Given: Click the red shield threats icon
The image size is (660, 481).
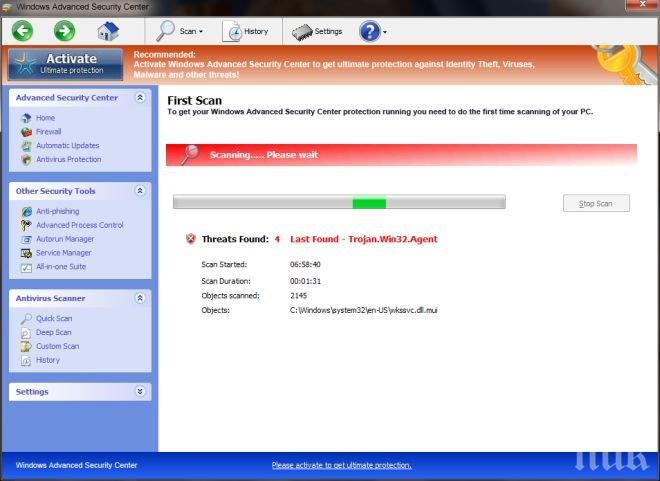Looking at the screenshot, I should coord(190,239).
